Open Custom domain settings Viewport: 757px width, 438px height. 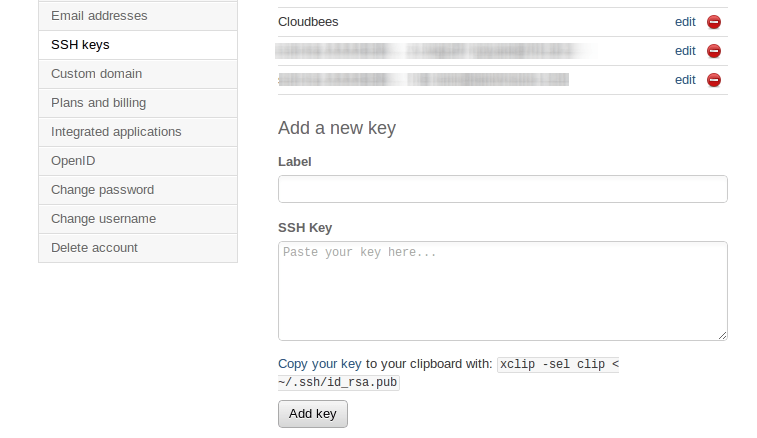click(x=138, y=74)
